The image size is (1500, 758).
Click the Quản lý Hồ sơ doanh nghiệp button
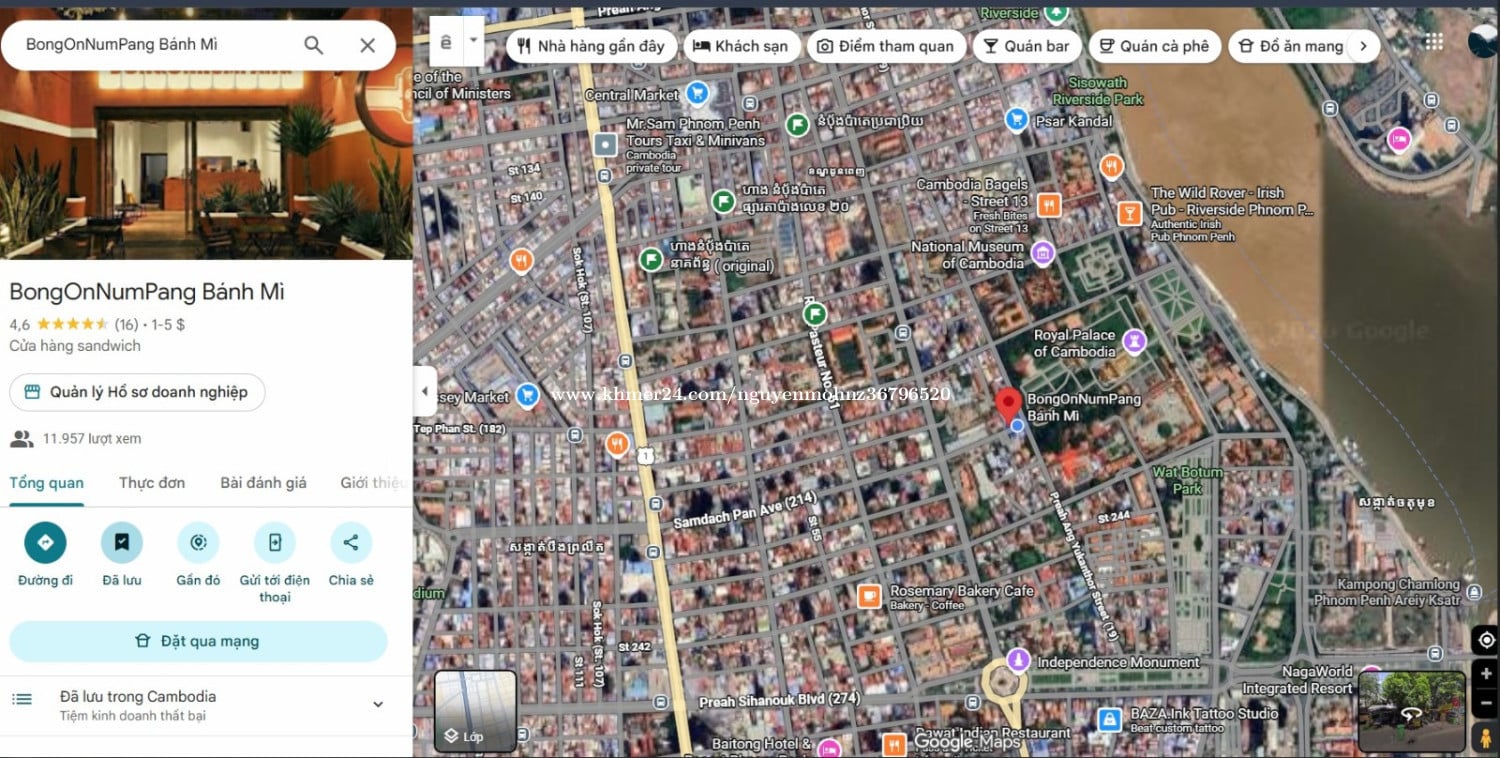(x=137, y=392)
